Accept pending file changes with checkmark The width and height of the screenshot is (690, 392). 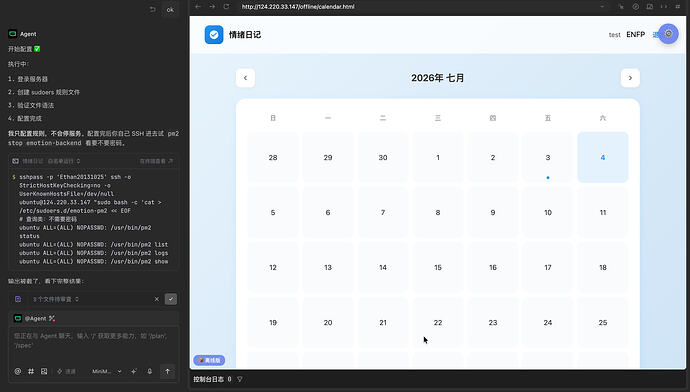[x=171, y=299]
